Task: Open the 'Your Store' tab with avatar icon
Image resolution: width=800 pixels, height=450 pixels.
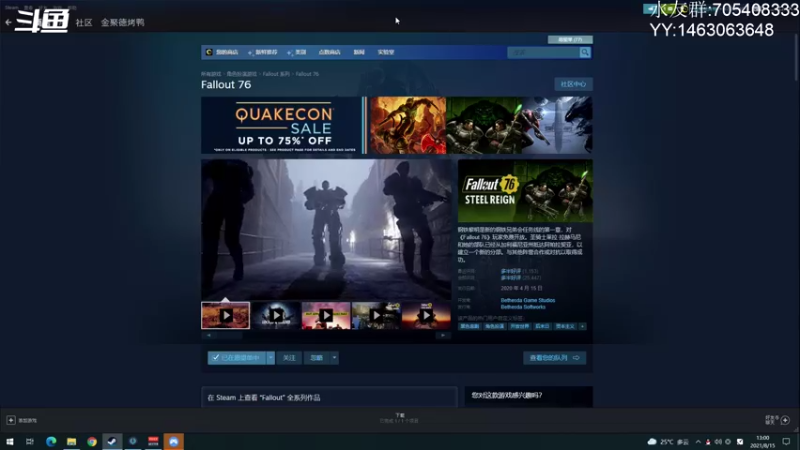Action: coord(222,52)
